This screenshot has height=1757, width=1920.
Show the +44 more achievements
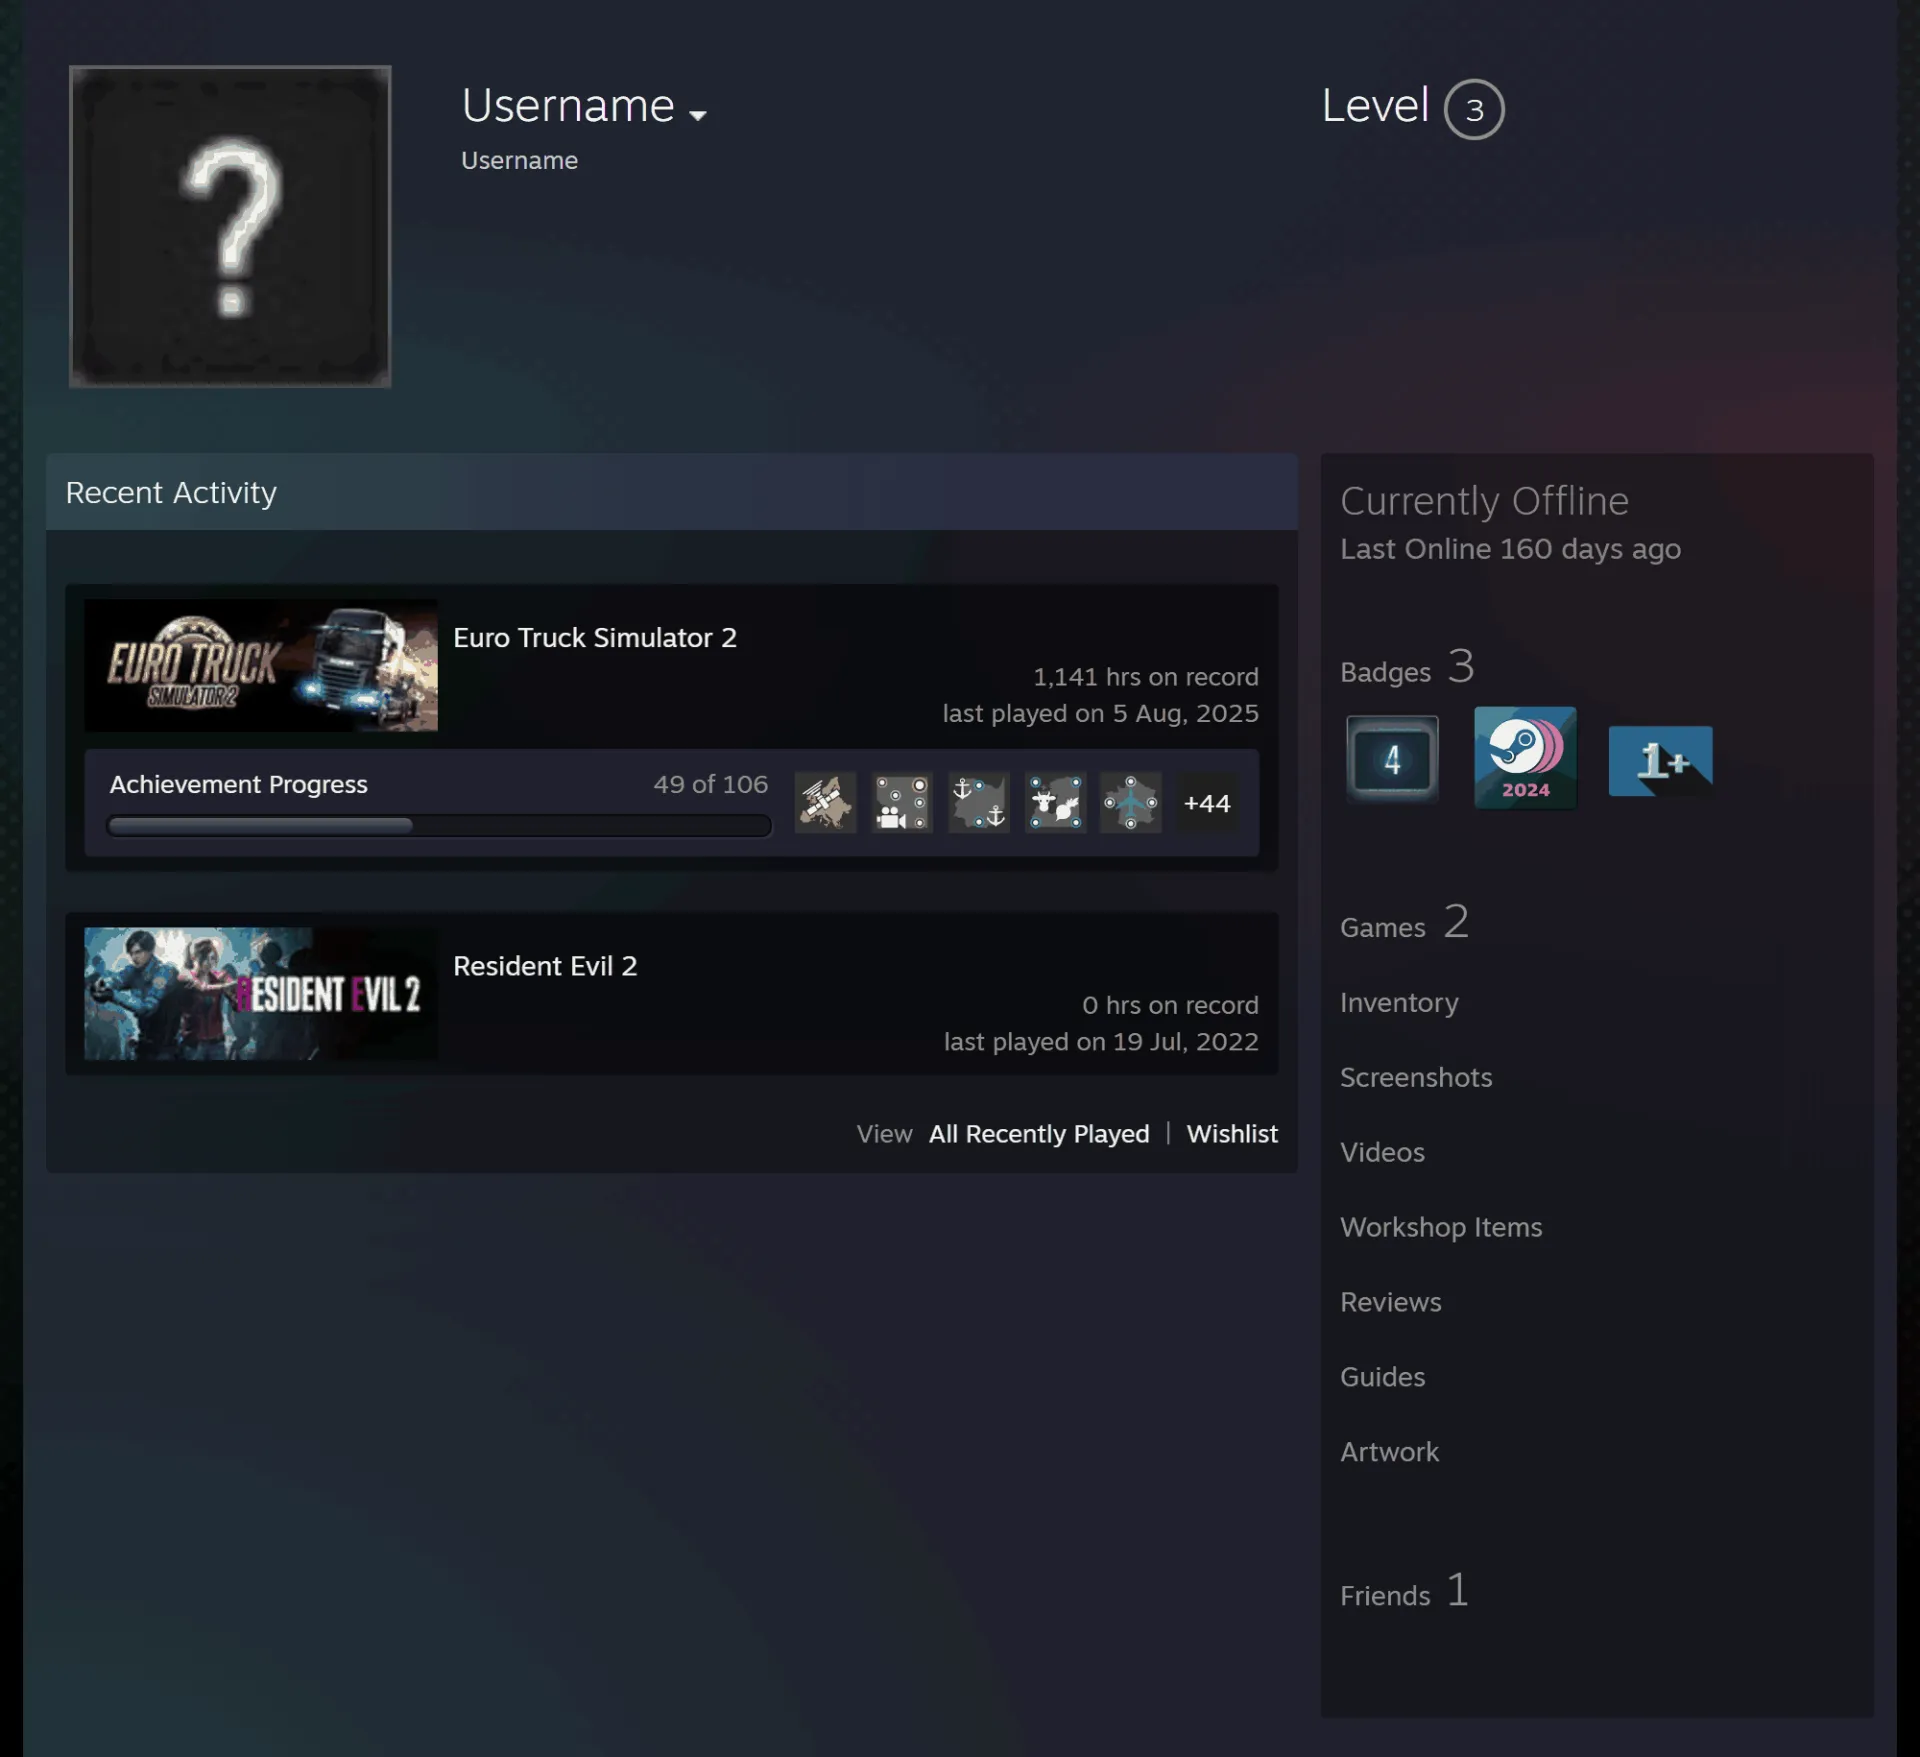coord(1207,803)
